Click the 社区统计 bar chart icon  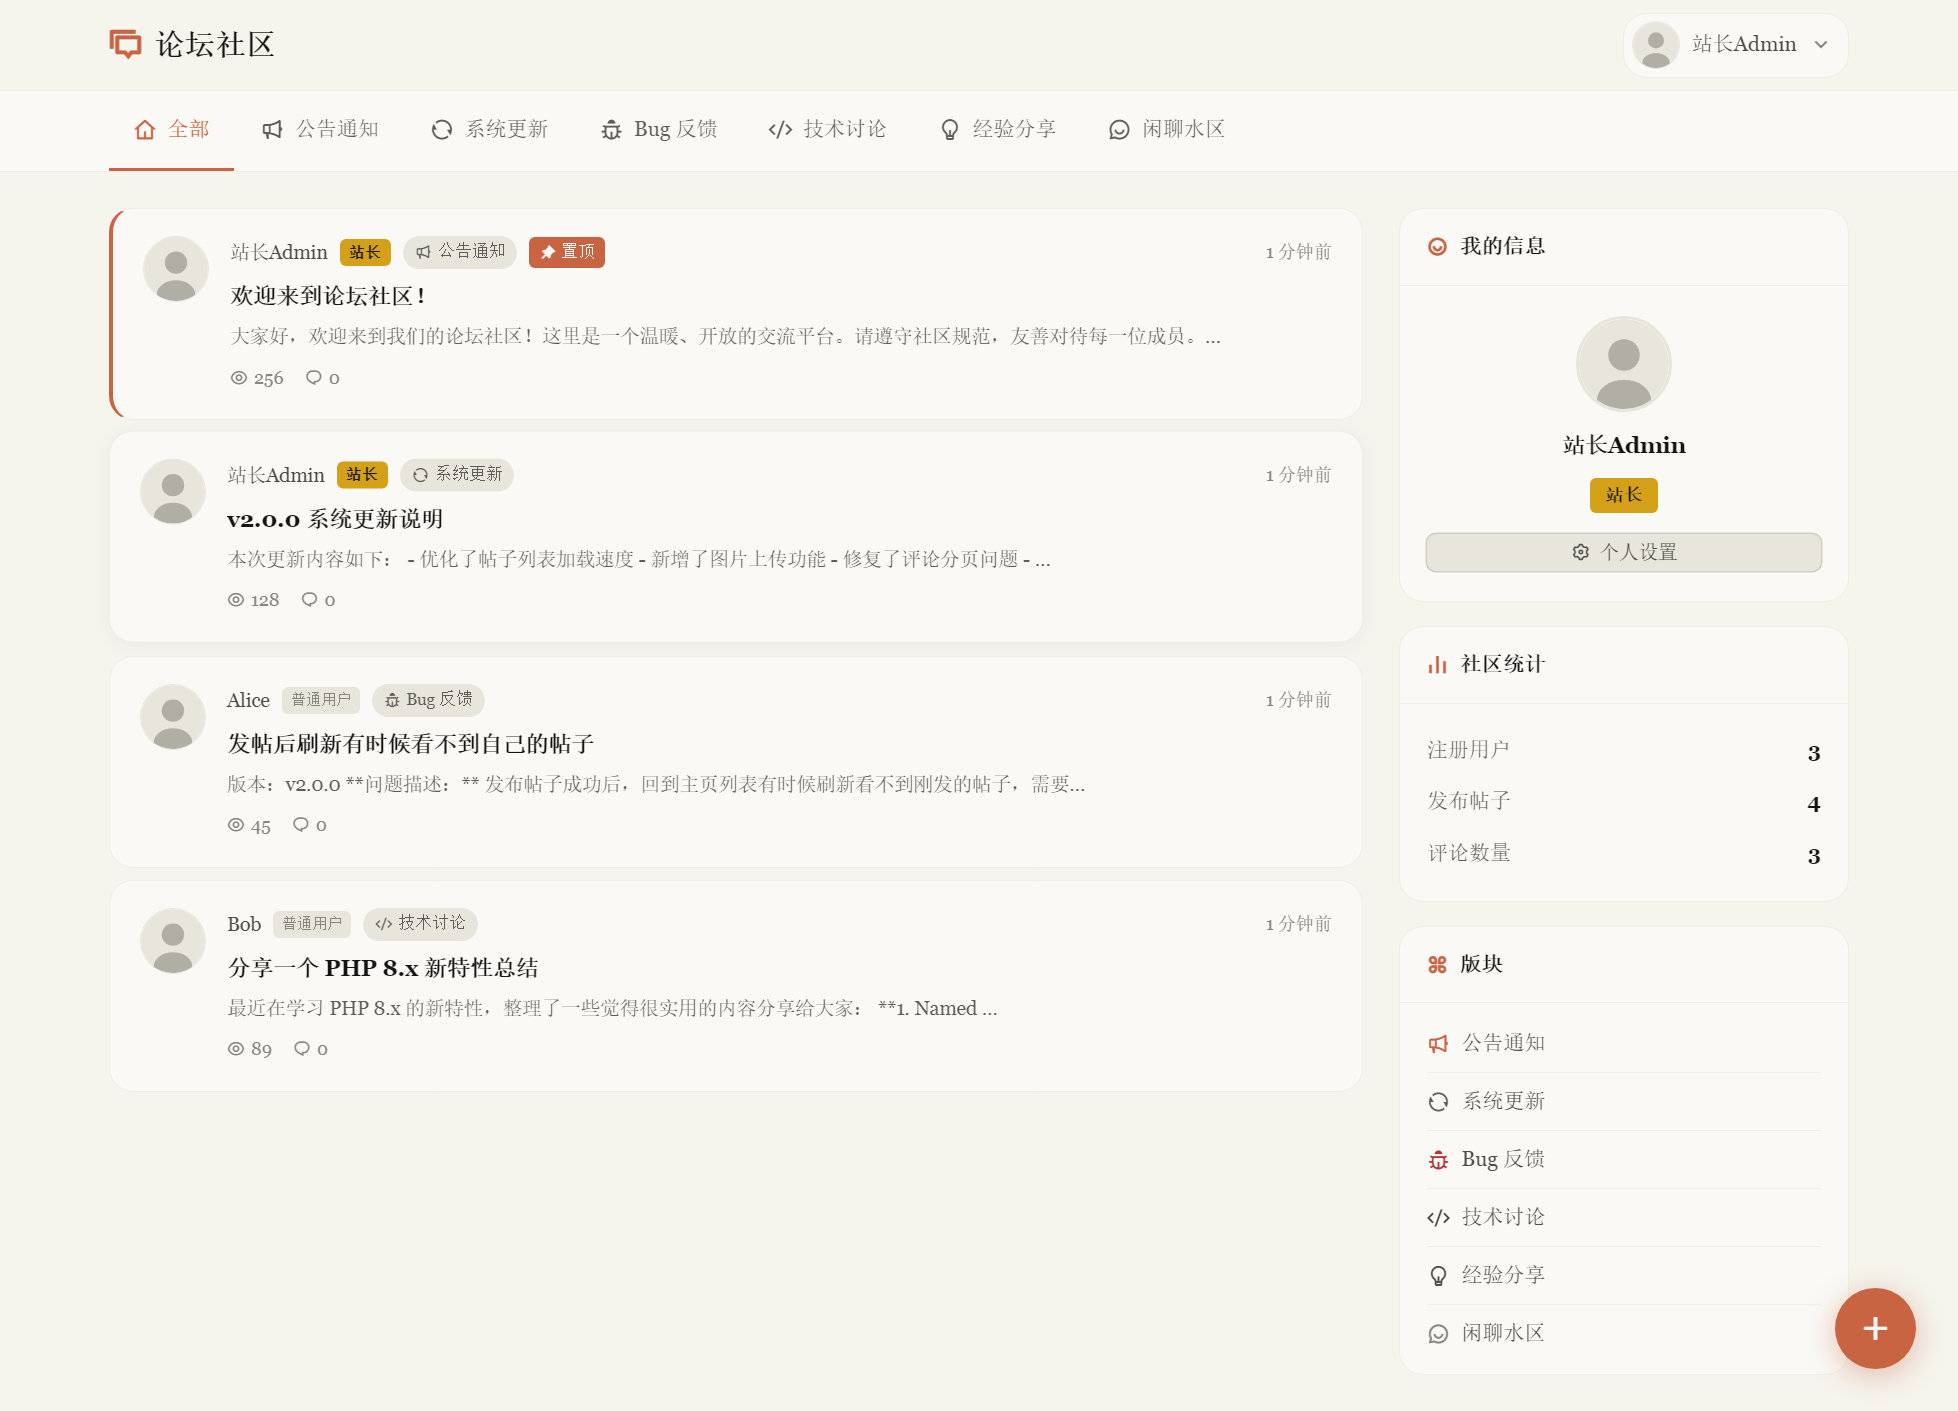(x=1437, y=665)
